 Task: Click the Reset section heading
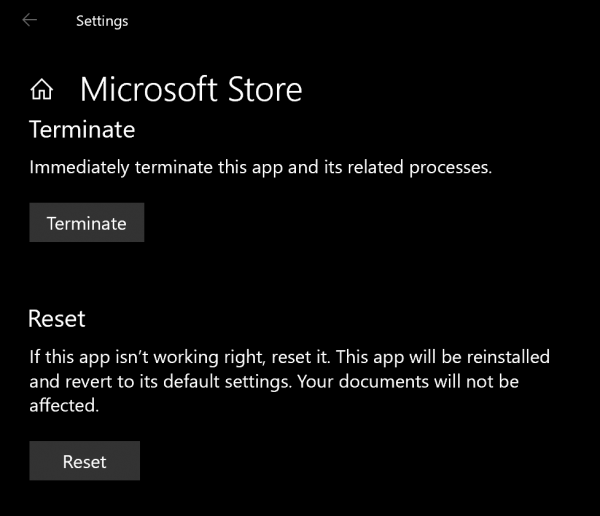tap(57, 318)
